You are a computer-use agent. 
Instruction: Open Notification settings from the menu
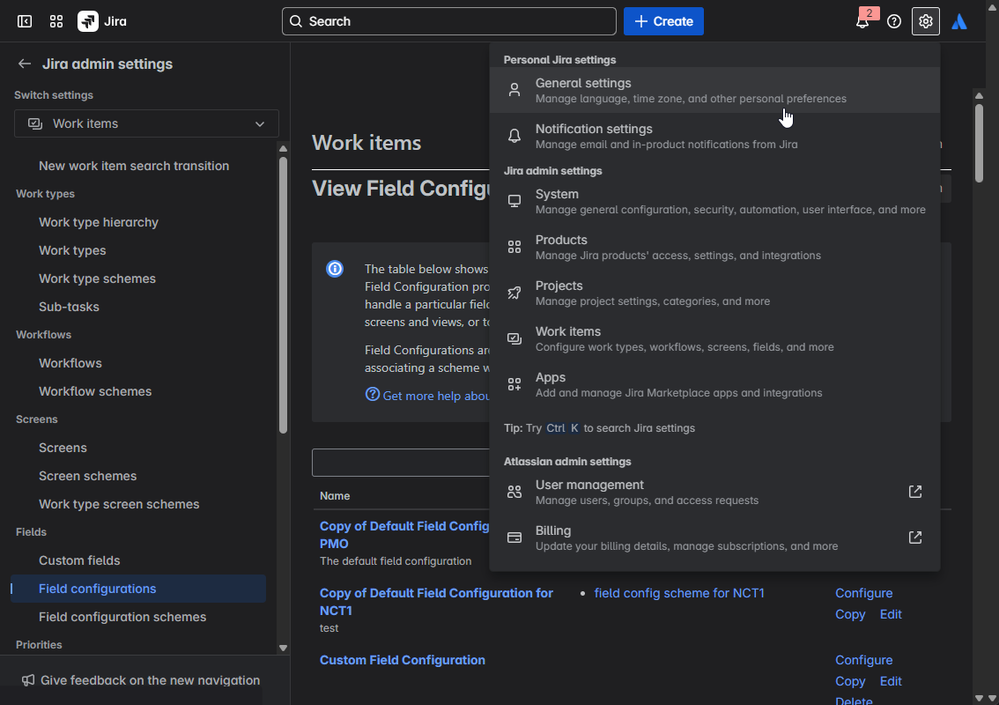[715, 136]
